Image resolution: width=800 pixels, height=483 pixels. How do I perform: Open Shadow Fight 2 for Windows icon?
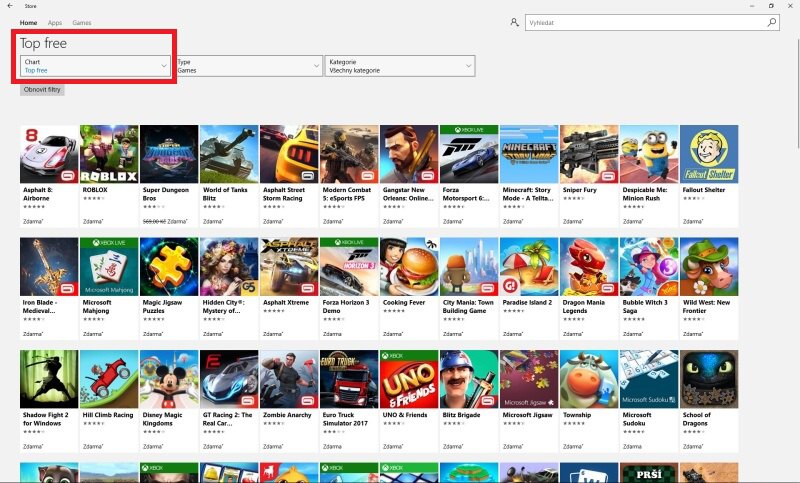(x=49, y=379)
